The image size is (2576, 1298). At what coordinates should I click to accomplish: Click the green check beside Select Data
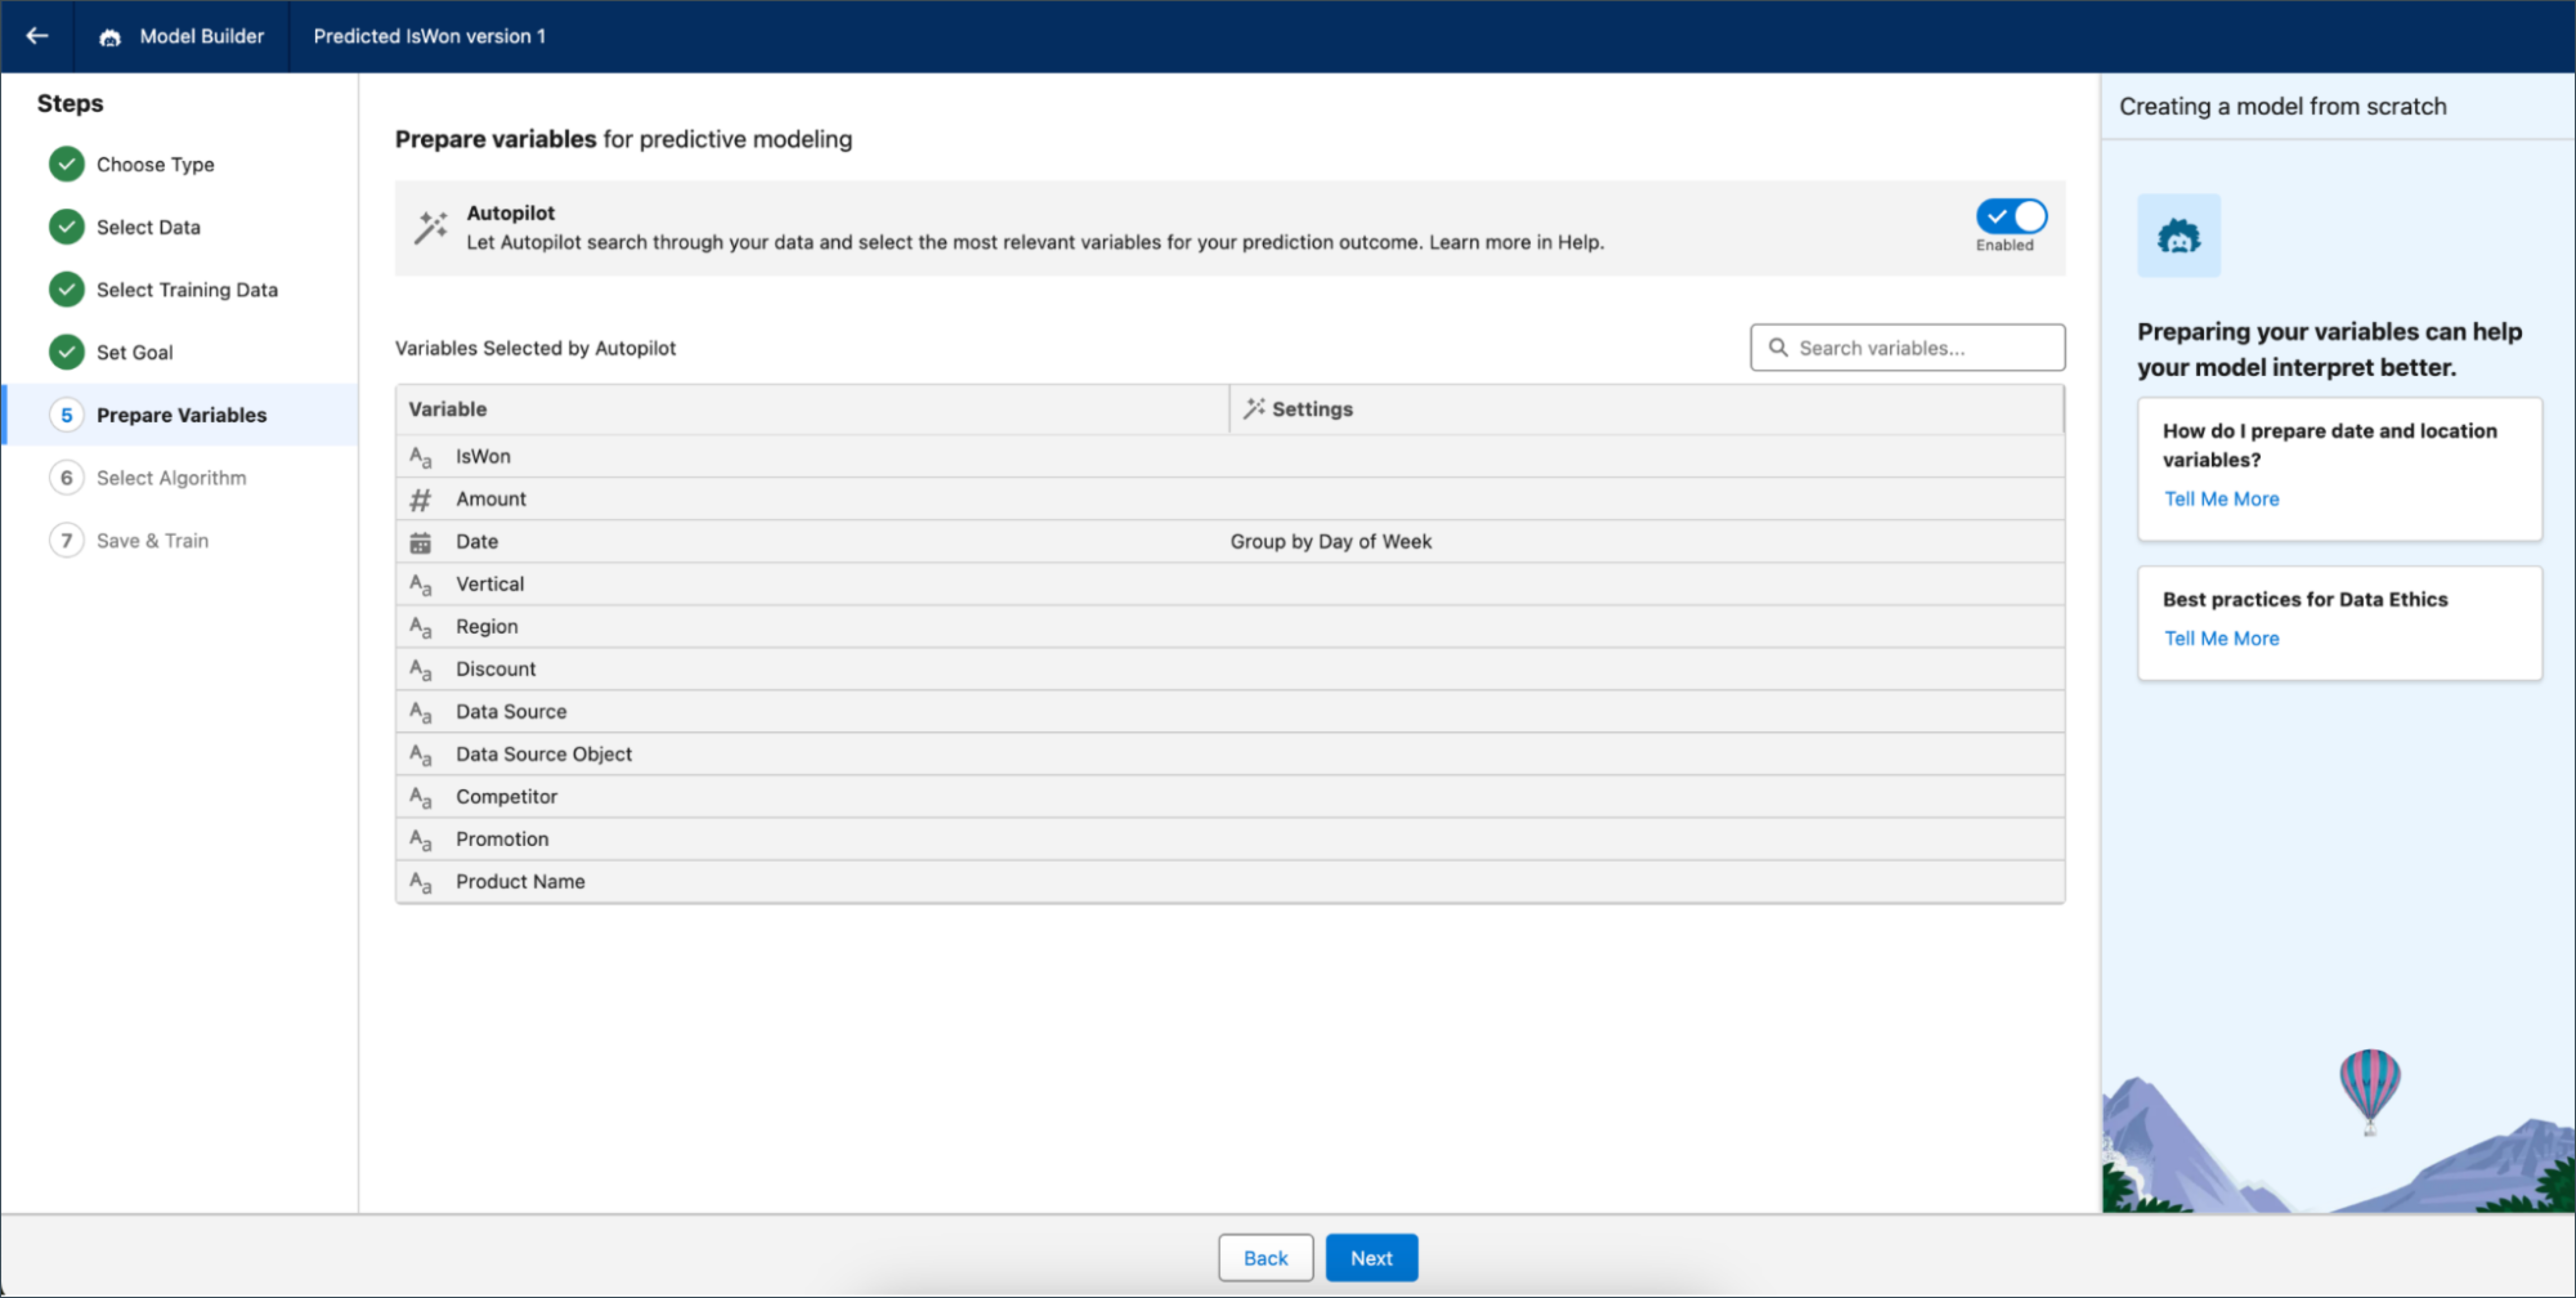click(67, 227)
